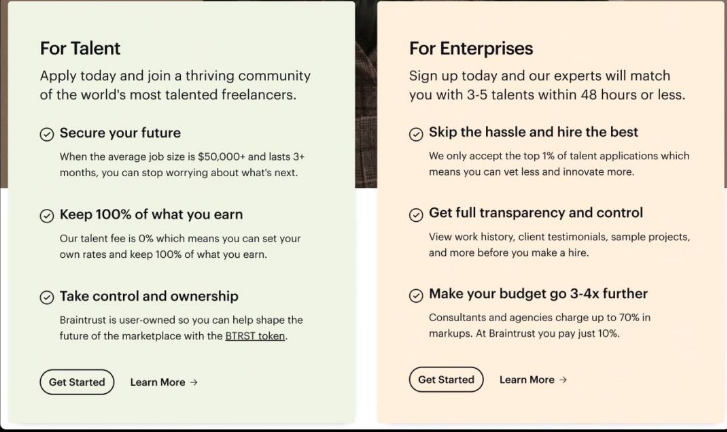Click the Secure your future title
Image resolution: width=727 pixels, height=432 pixels.
click(120, 133)
